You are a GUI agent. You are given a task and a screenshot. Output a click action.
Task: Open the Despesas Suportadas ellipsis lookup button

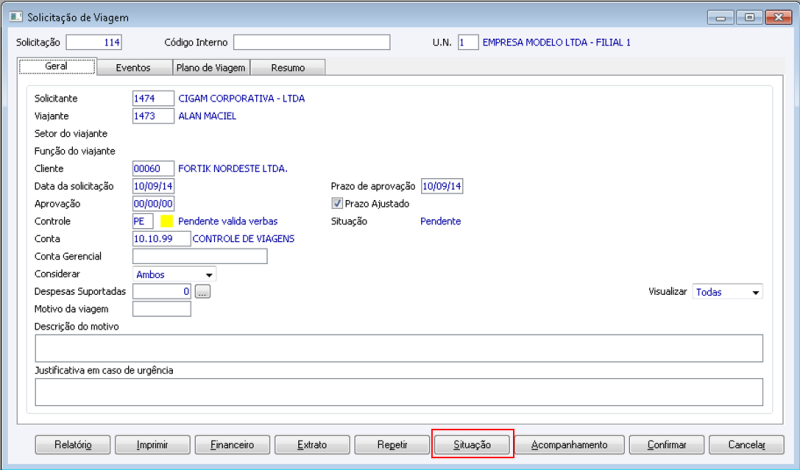click(x=203, y=291)
